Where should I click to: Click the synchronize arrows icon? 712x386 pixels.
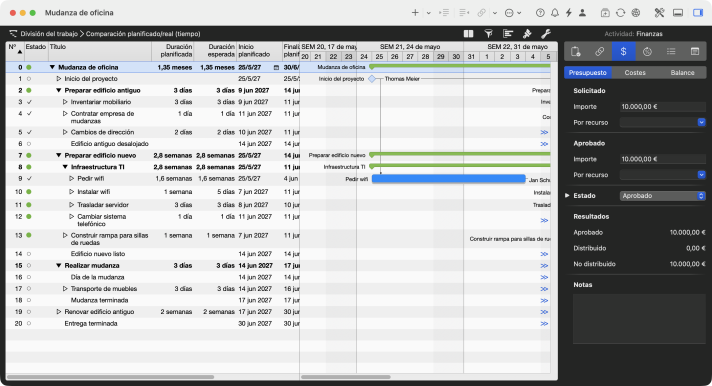(x=620, y=13)
